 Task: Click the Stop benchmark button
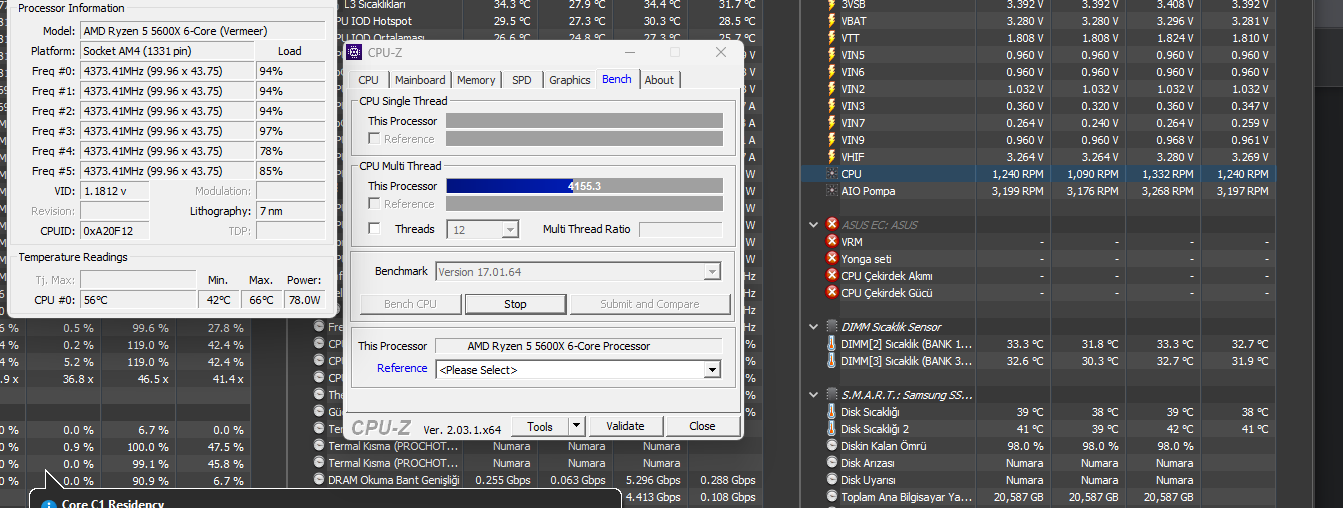(515, 304)
